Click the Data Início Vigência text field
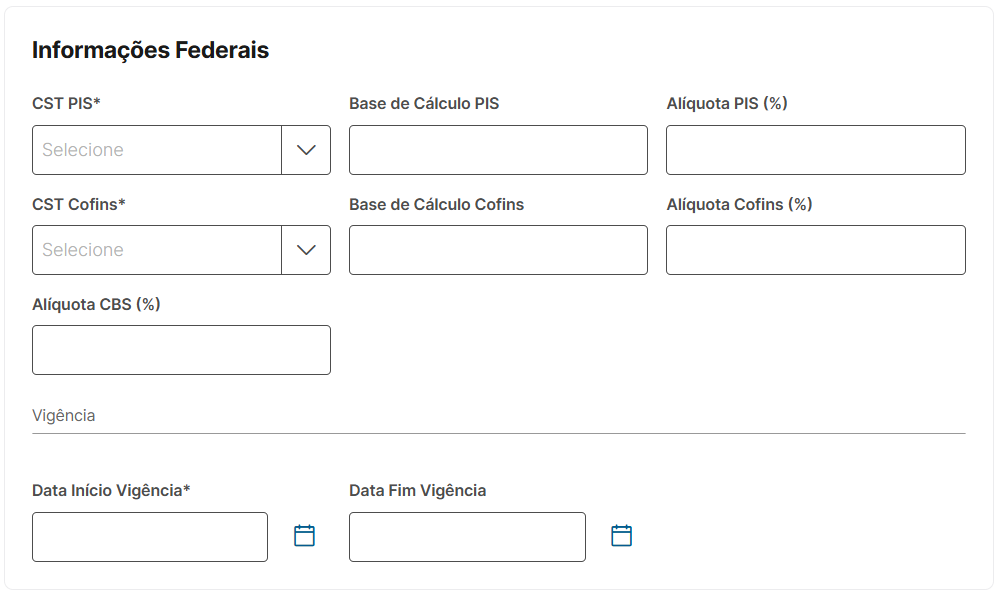Image resolution: width=995 pixels, height=597 pixels. (x=150, y=537)
